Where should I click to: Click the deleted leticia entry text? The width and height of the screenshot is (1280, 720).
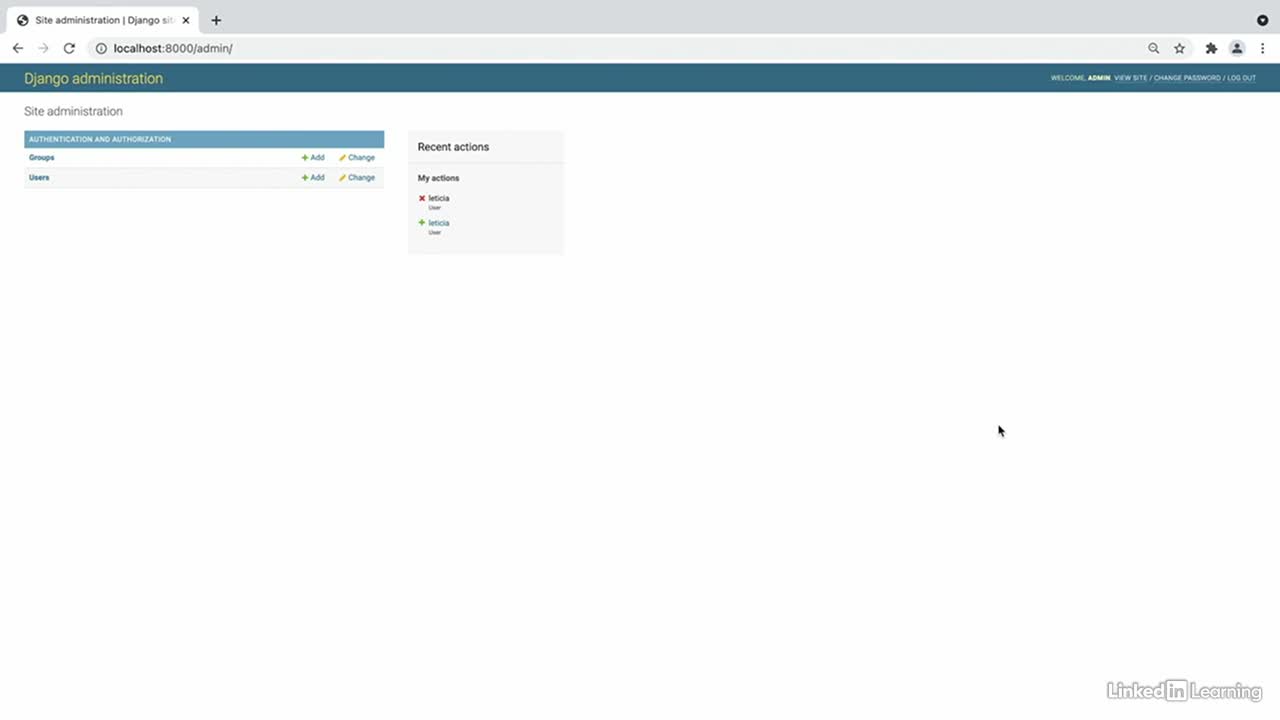point(439,198)
